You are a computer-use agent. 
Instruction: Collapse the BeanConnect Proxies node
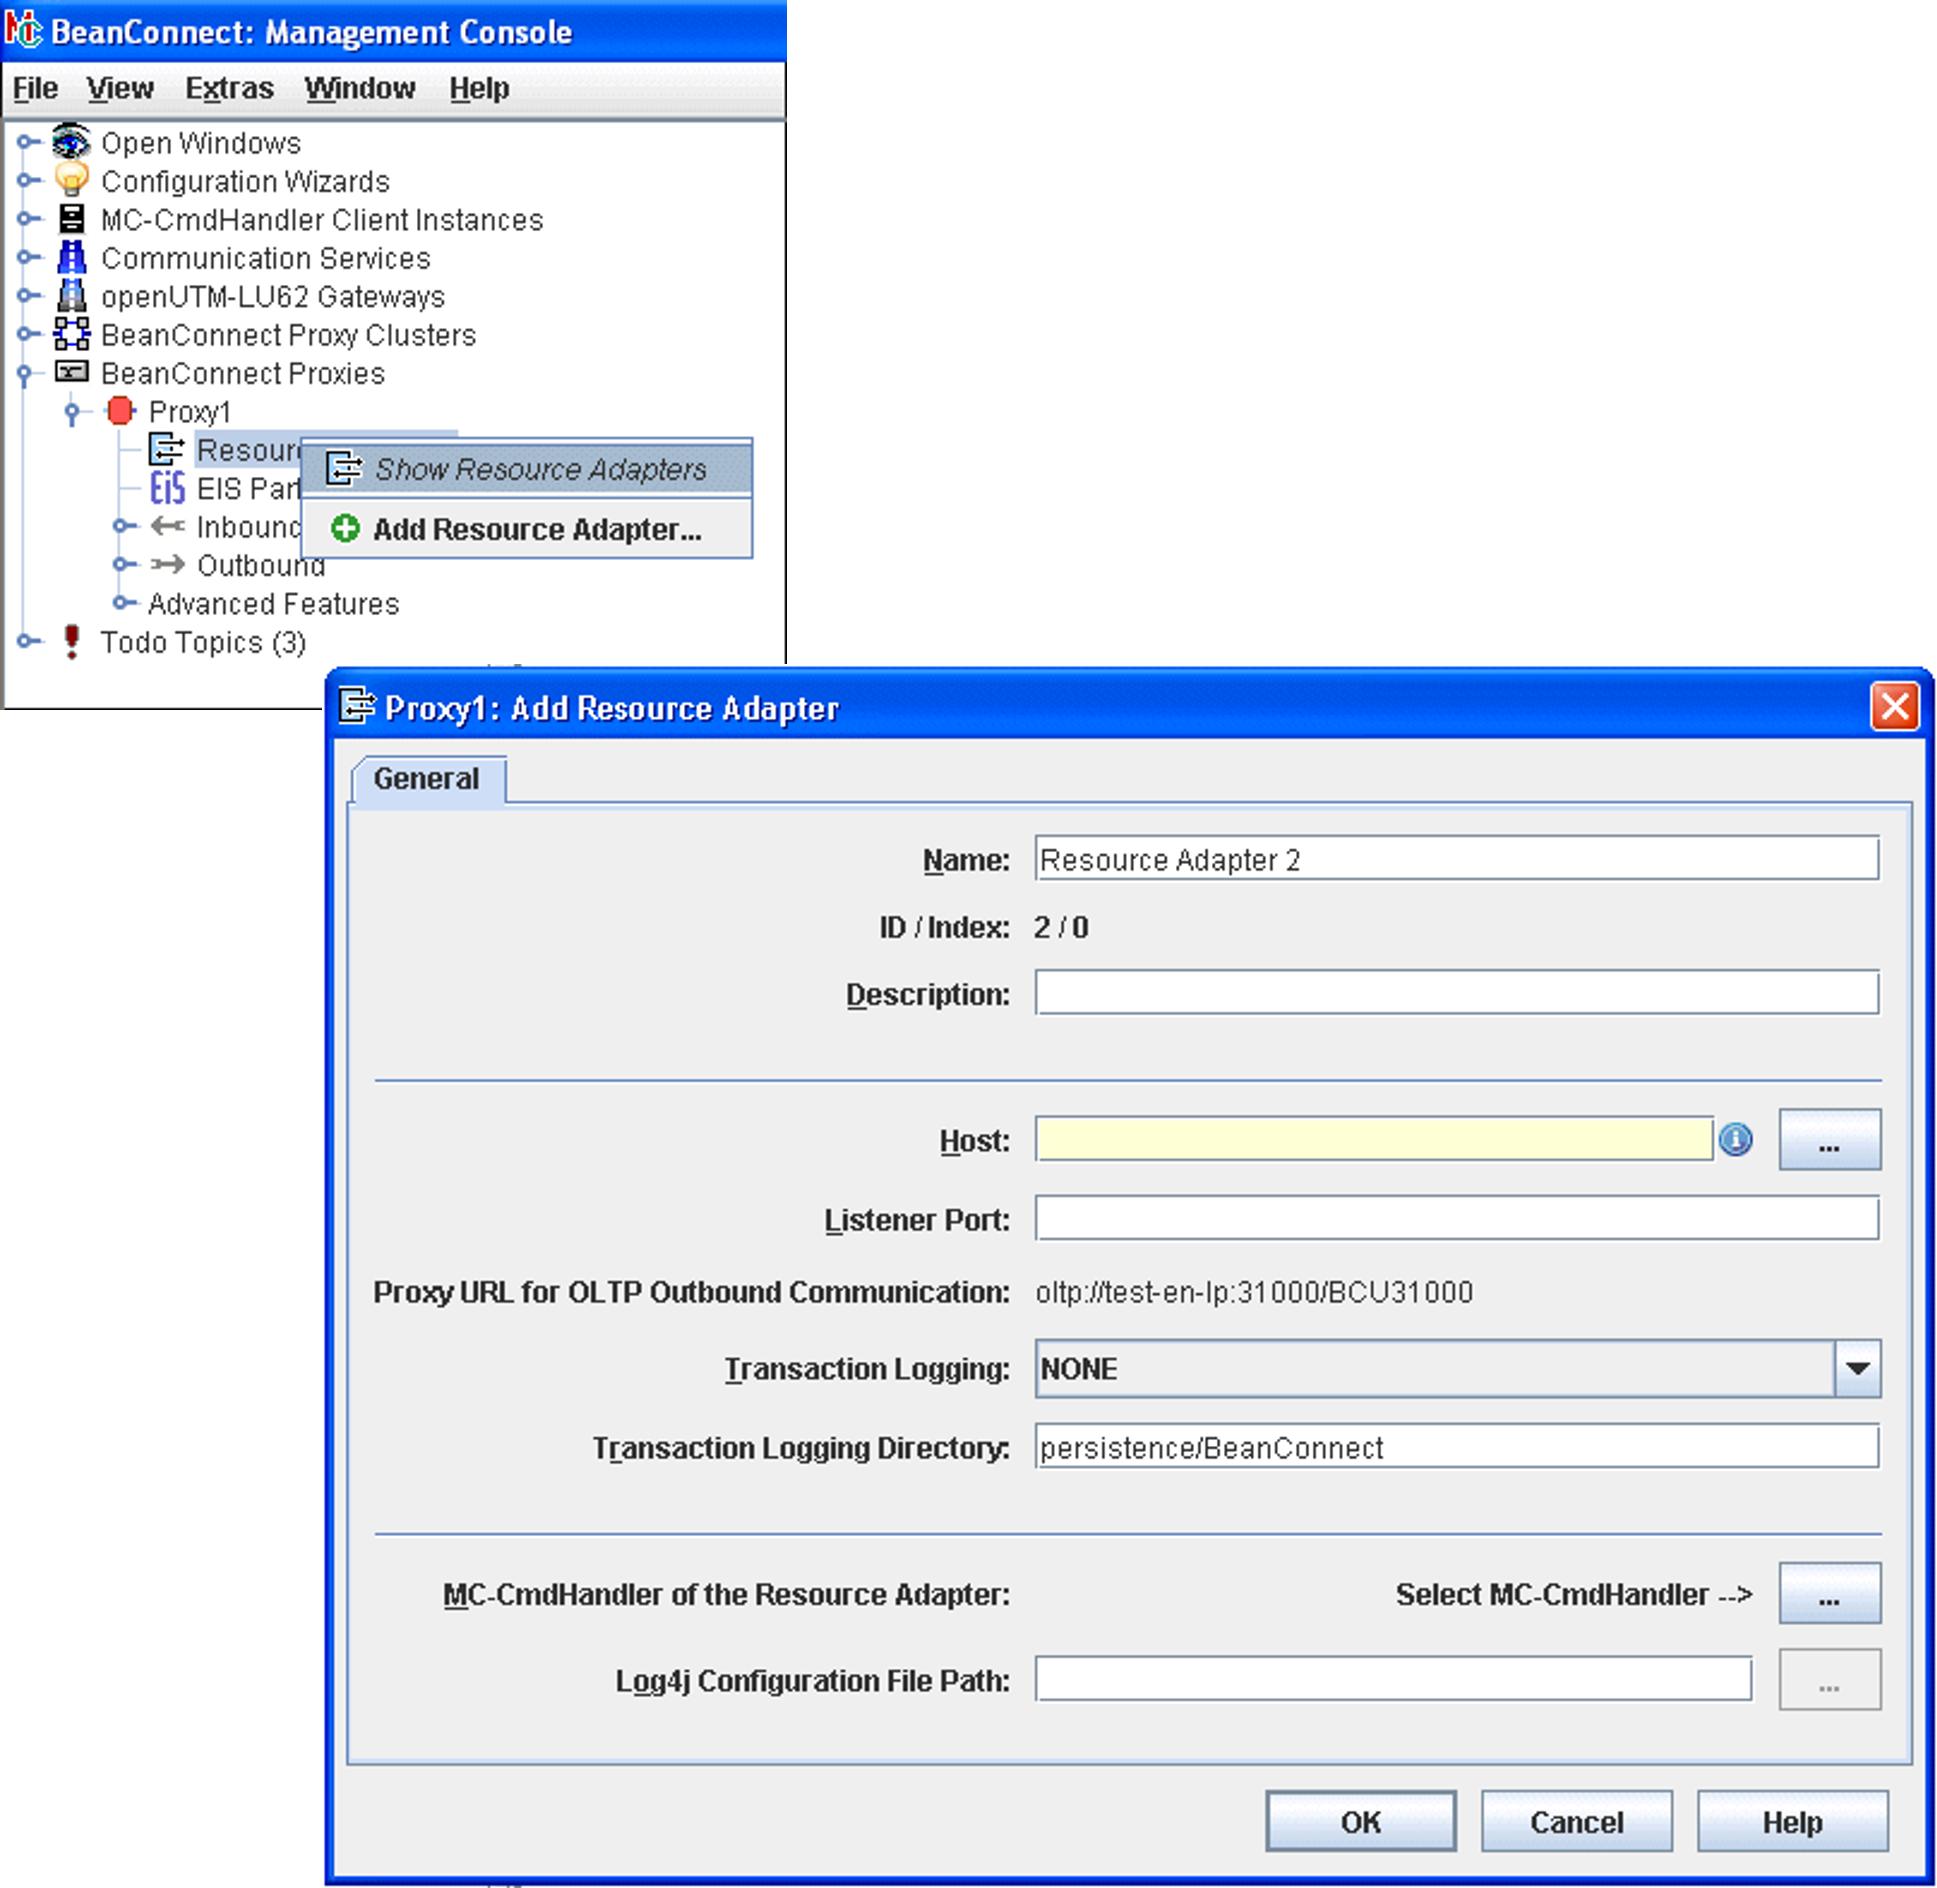click(x=25, y=374)
